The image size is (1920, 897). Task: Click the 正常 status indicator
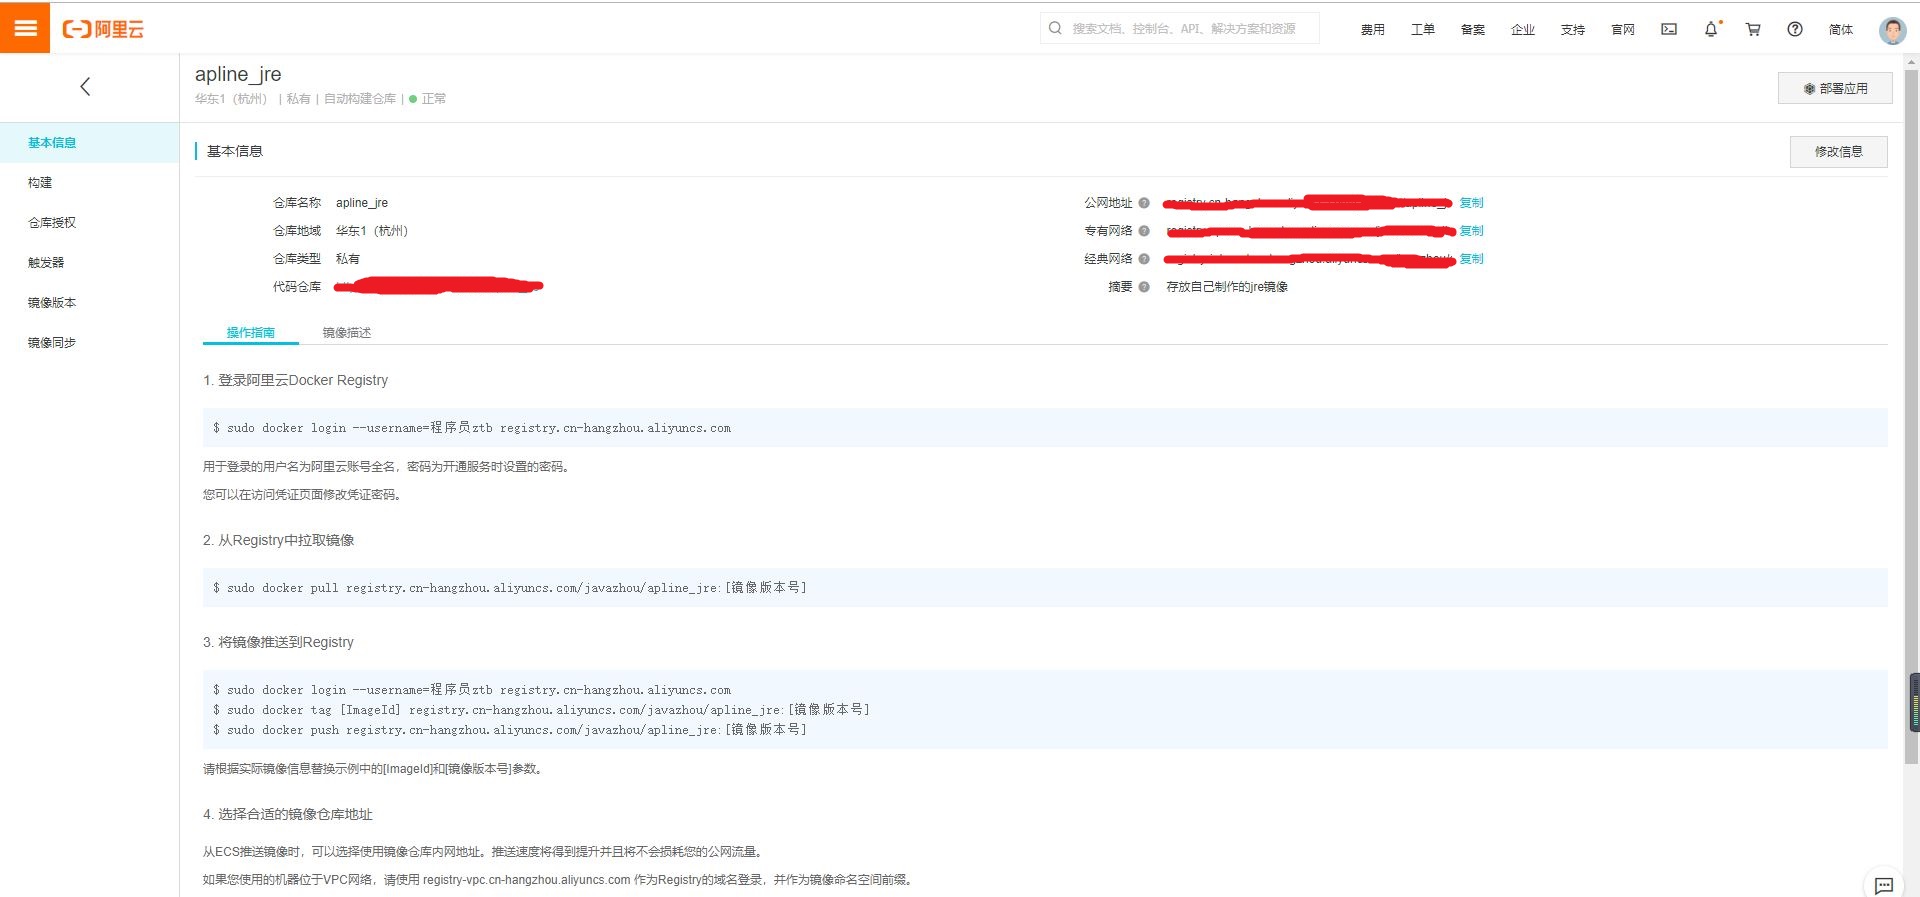(x=428, y=99)
